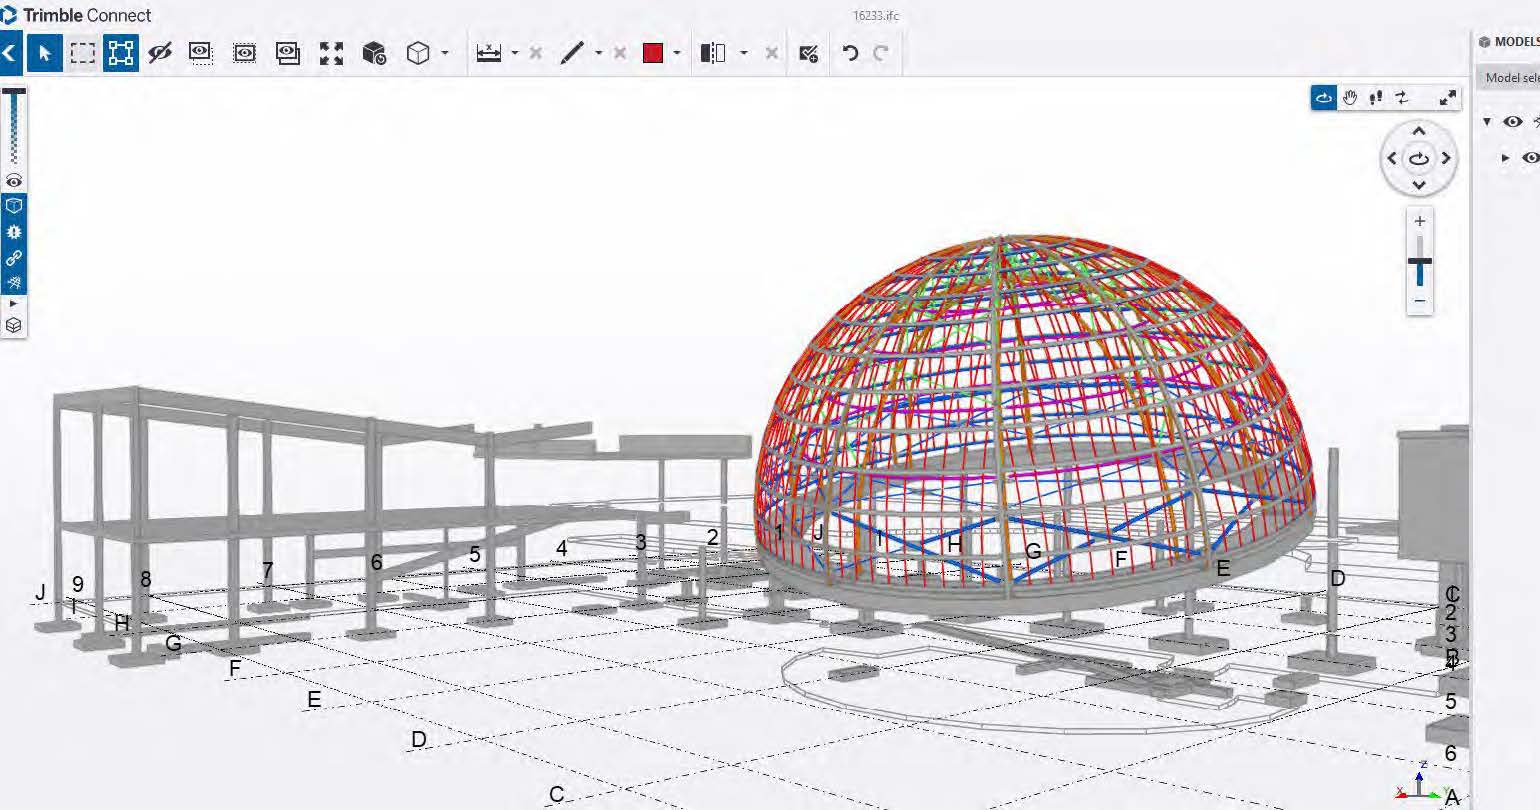Select the arrow pointer selection tool
Screen dimensions: 1540x810
pos(45,54)
